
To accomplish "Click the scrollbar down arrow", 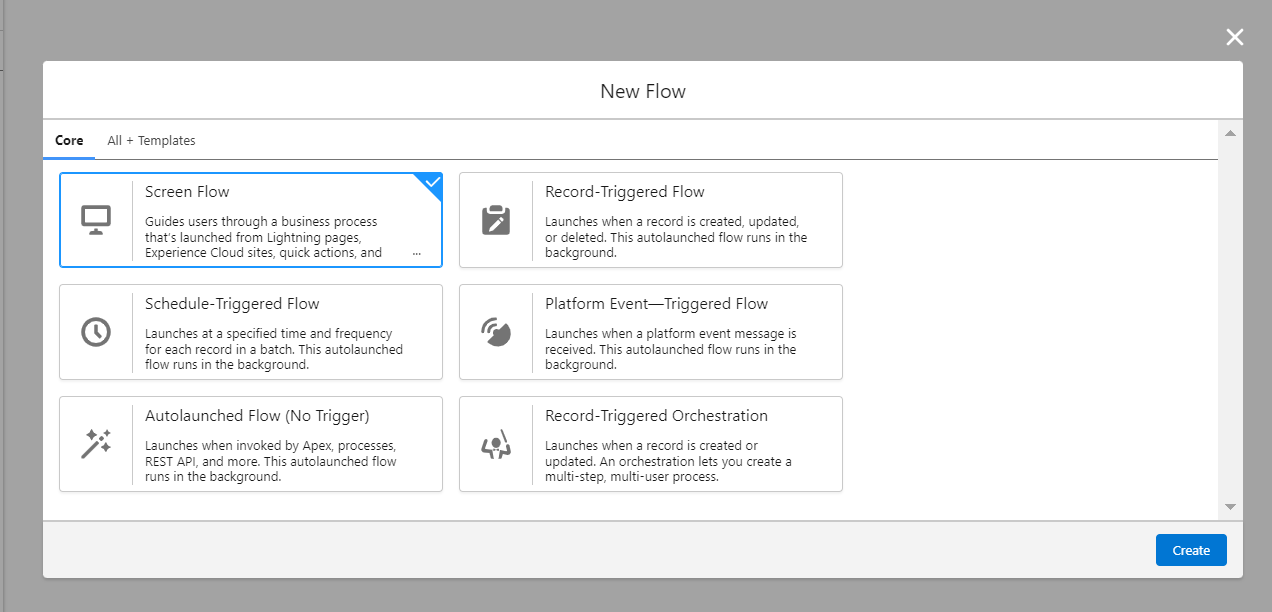I will click(x=1230, y=506).
